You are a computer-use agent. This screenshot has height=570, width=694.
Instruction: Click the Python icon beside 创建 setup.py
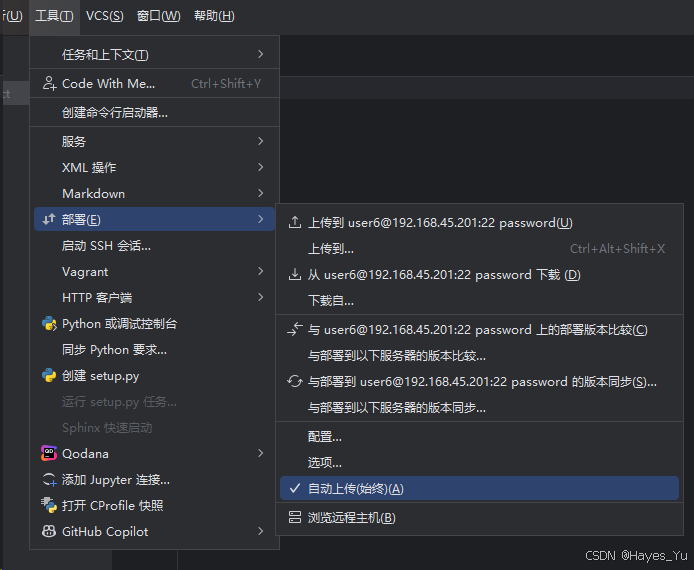click(x=49, y=376)
